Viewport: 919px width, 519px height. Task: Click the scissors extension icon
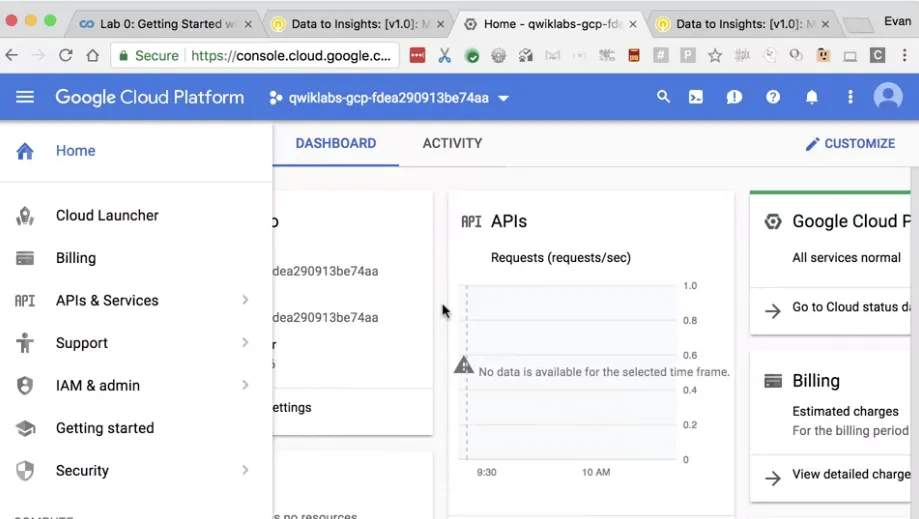click(x=445, y=56)
